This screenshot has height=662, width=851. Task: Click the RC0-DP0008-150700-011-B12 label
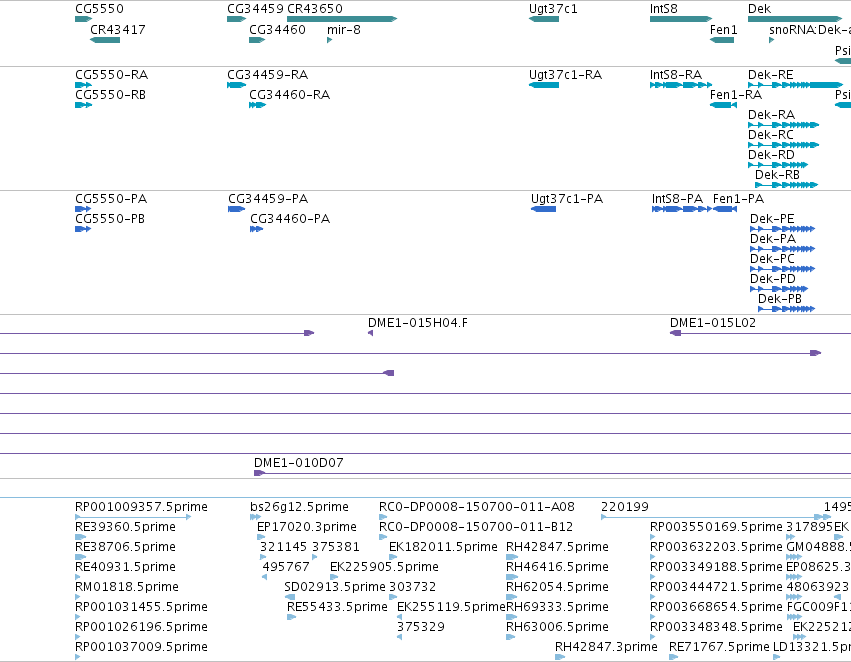tap(476, 527)
